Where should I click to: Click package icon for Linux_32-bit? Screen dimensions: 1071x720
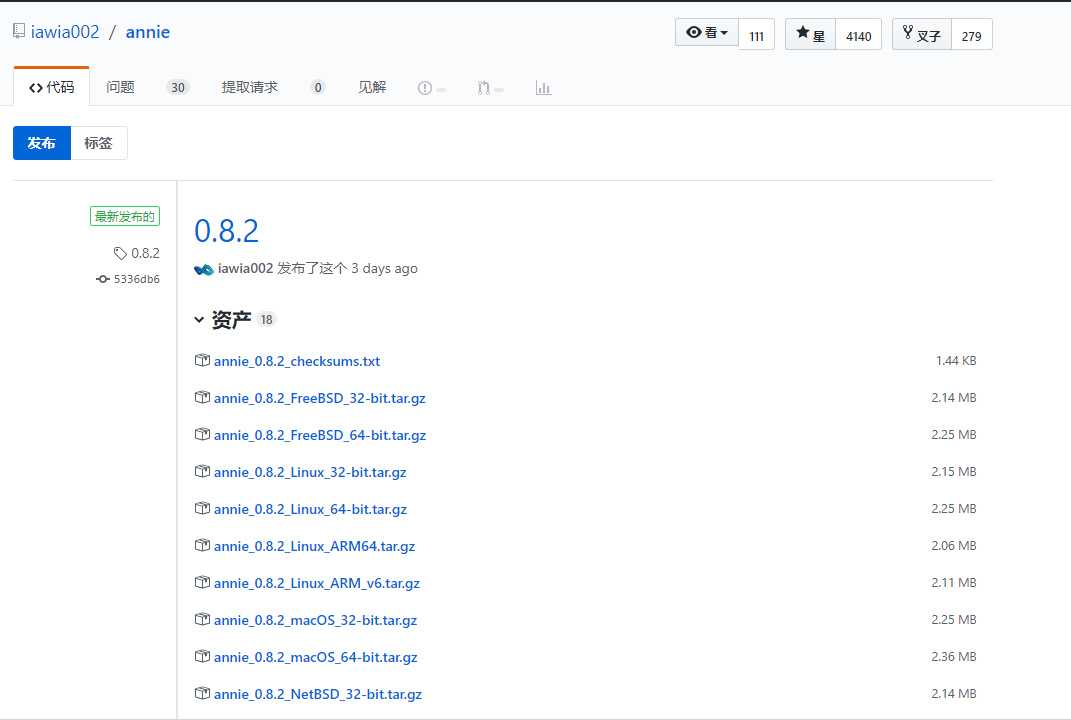coord(202,471)
